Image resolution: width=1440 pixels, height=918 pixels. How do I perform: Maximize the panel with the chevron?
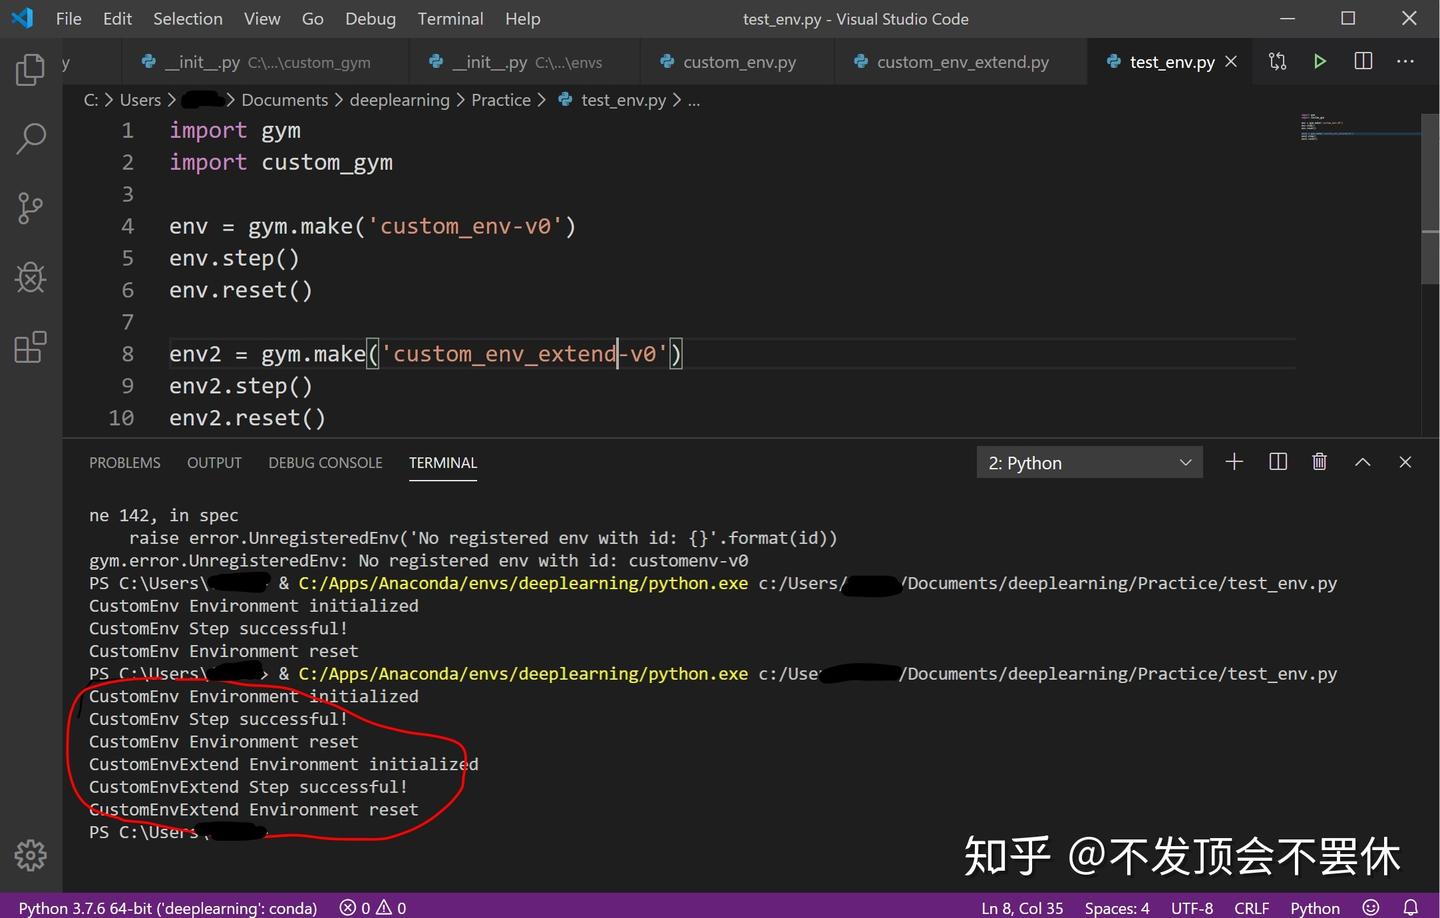click(1362, 461)
